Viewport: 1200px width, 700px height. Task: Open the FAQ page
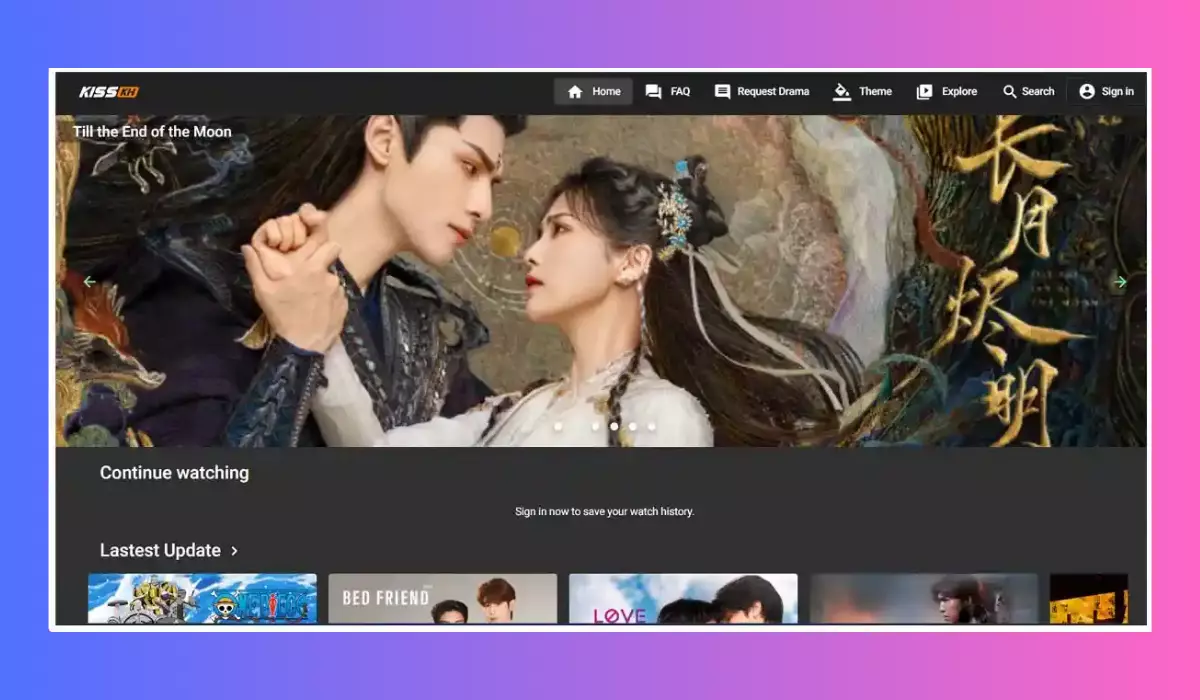pyautogui.click(x=668, y=91)
